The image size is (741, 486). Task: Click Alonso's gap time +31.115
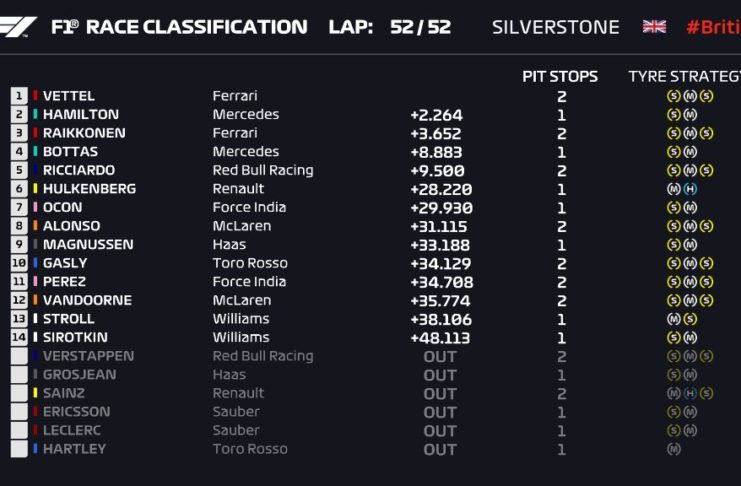tap(436, 226)
